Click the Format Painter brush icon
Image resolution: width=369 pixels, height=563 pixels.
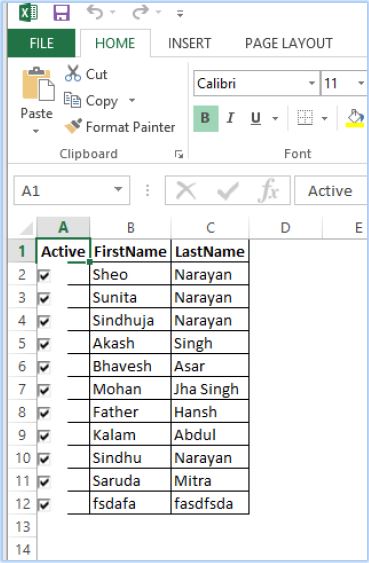click(x=73, y=126)
